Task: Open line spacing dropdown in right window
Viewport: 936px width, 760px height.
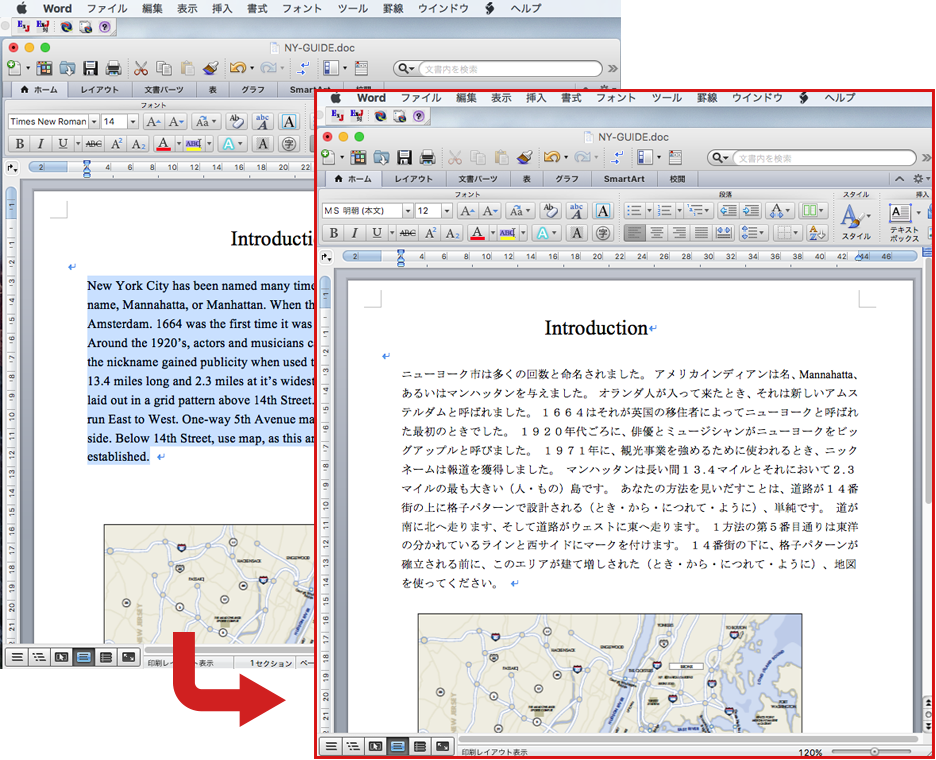Action: pos(753,233)
